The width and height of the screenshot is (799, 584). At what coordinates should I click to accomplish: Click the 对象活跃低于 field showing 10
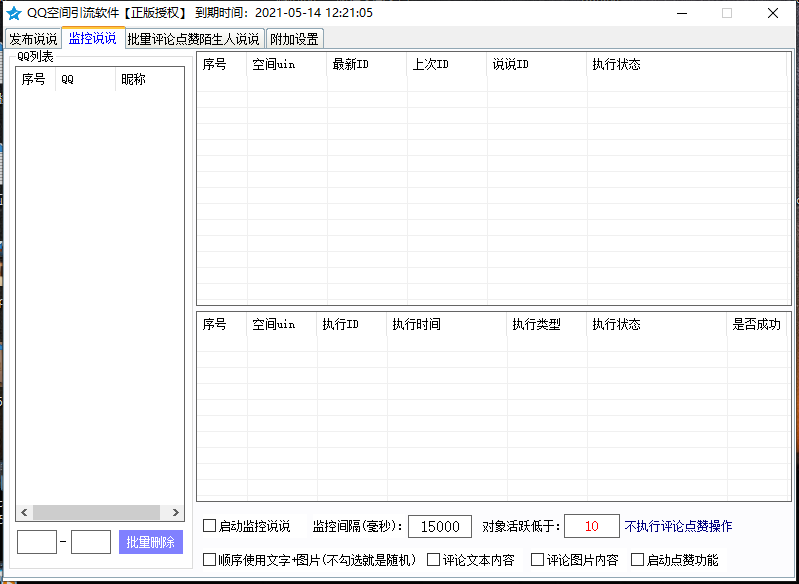pos(592,526)
